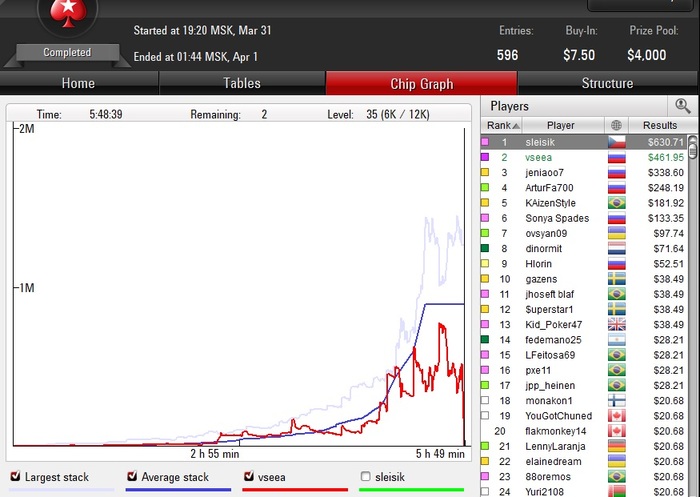Click ovsyan09's Ukraine flag icon

[x=617, y=233]
